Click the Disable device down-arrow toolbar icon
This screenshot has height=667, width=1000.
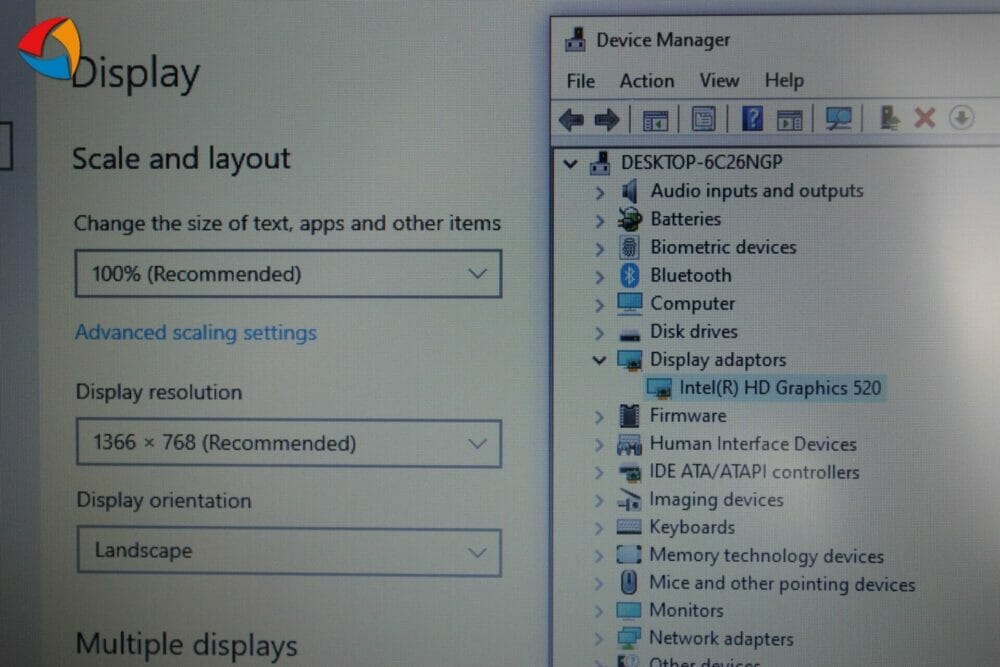tap(961, 118)
